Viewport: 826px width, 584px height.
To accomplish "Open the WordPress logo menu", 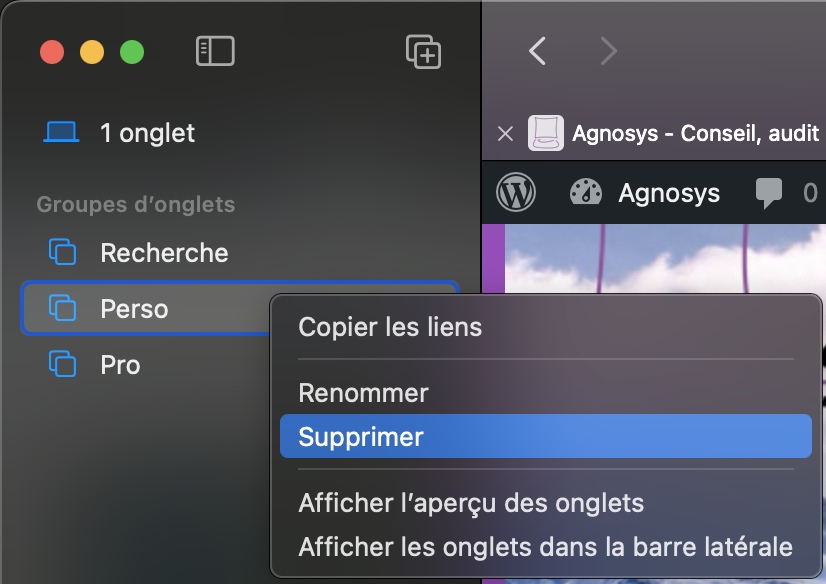I will [516, 192].
